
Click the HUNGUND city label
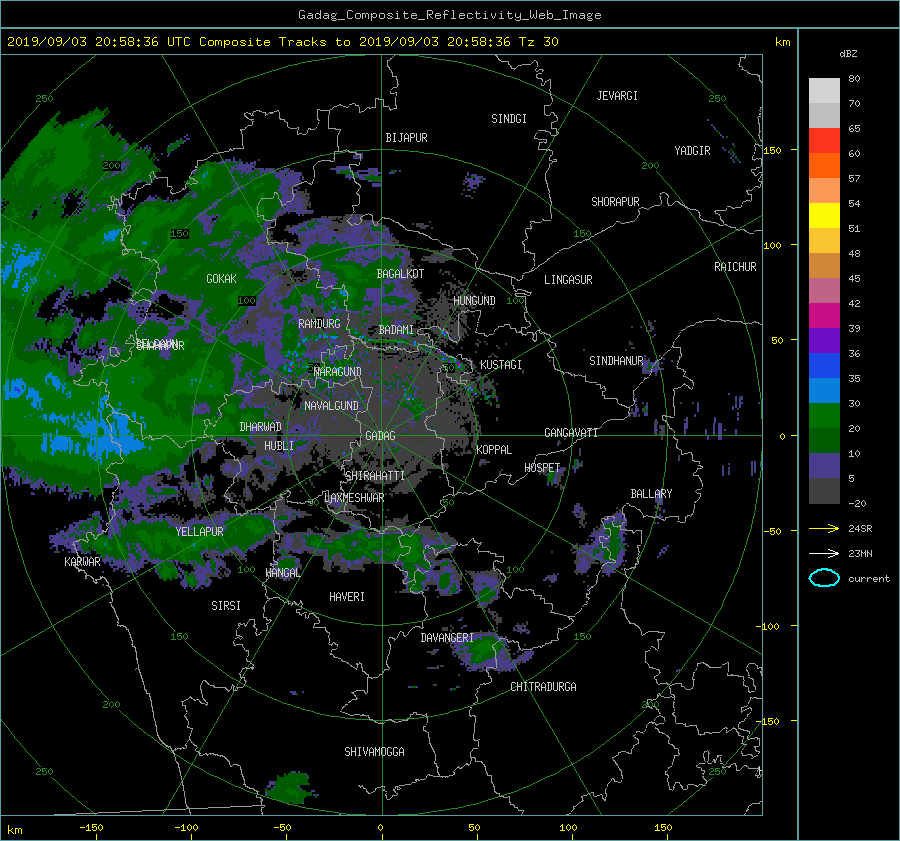(x=474, y=301)
